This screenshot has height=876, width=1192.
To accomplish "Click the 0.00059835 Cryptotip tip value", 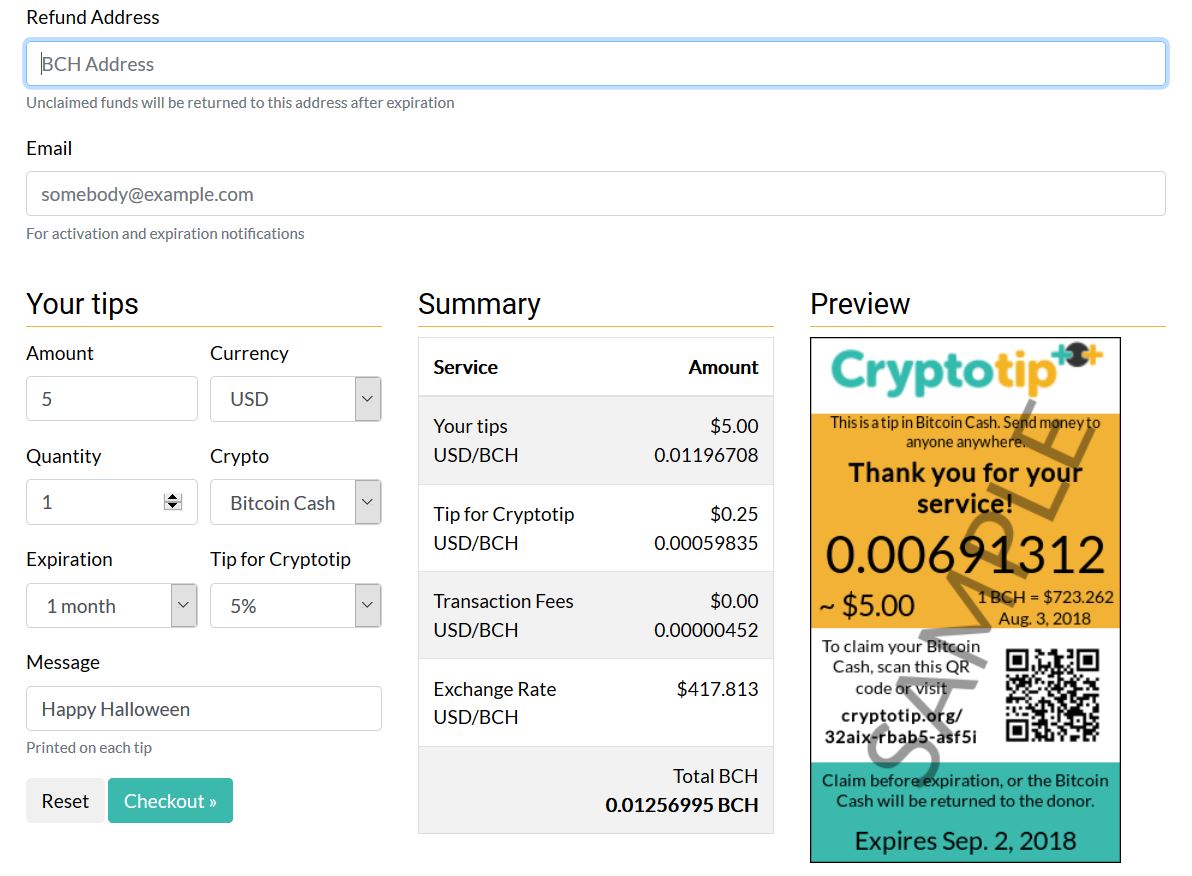I will [705, 543].
